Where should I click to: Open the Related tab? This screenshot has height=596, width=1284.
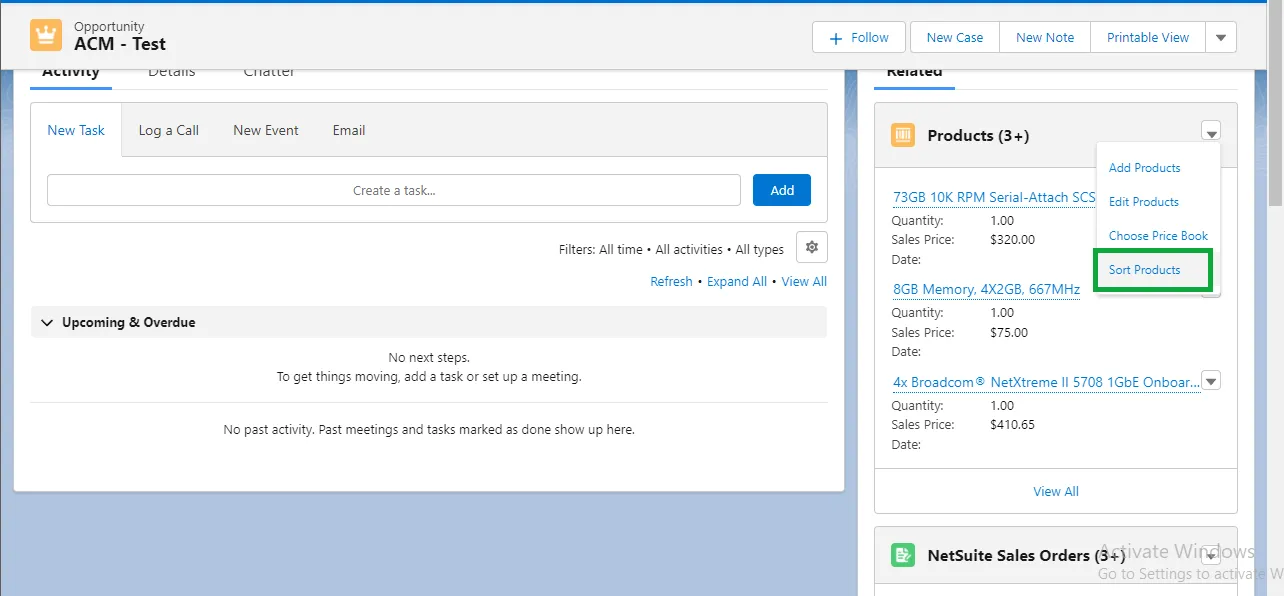point(914,74)
